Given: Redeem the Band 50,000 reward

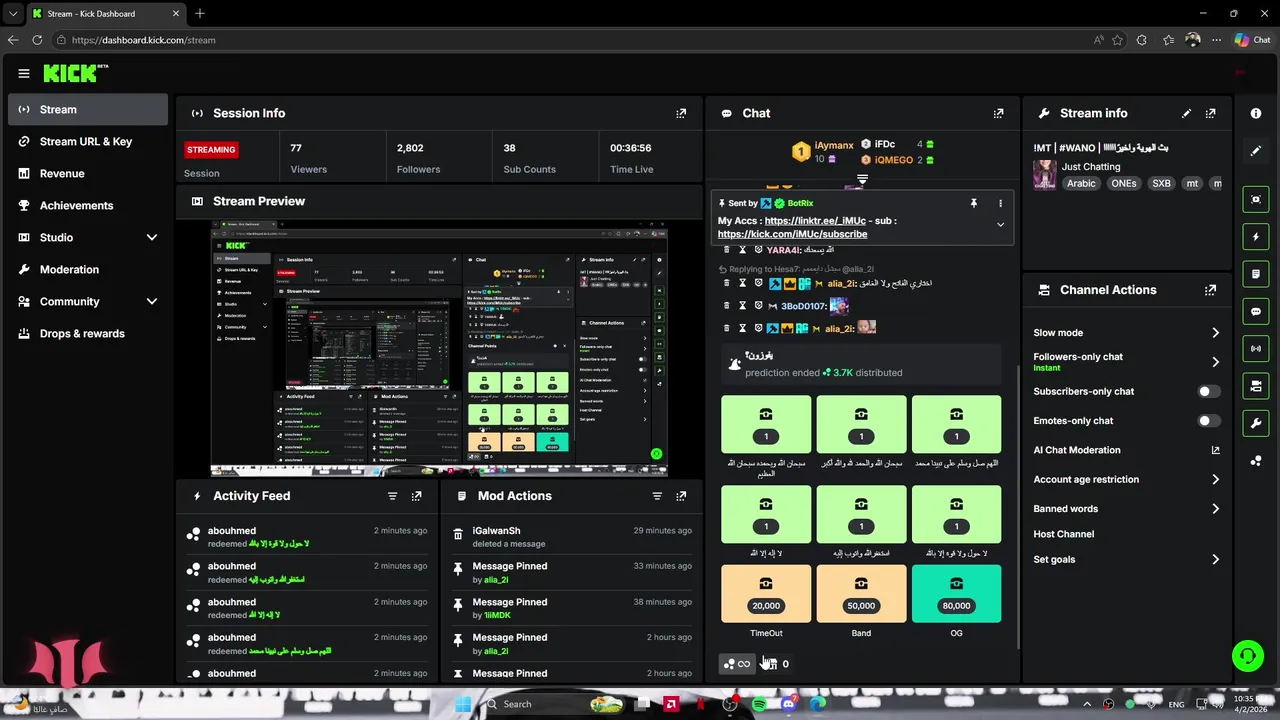Looking at the screenshot, I should coord(861,594).
